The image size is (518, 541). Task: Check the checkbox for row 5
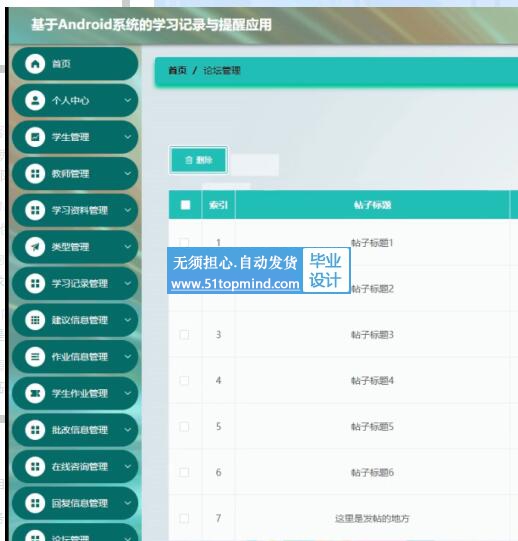184,427
